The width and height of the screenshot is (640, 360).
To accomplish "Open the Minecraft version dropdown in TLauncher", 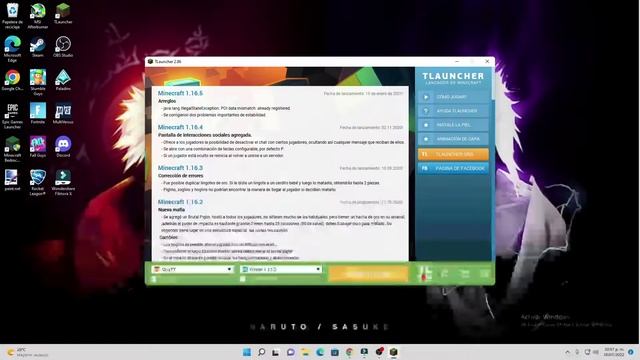I will [x=281, y=269].
